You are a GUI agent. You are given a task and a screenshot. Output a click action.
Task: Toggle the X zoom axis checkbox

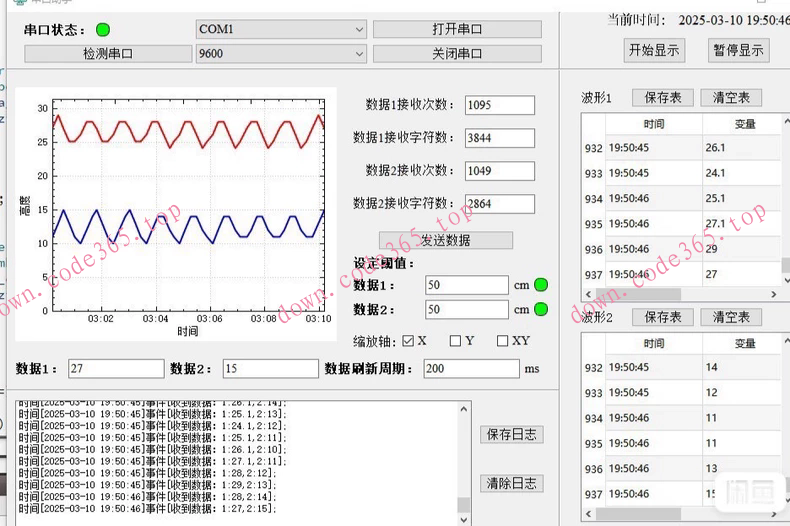point(408,341)
